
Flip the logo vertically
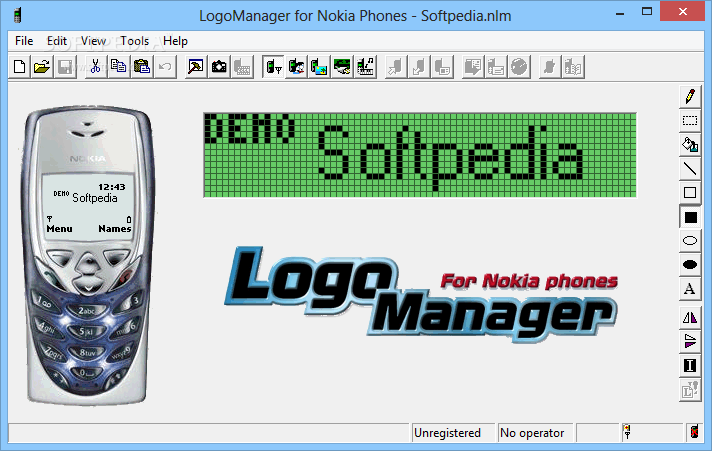coord(690,342)
